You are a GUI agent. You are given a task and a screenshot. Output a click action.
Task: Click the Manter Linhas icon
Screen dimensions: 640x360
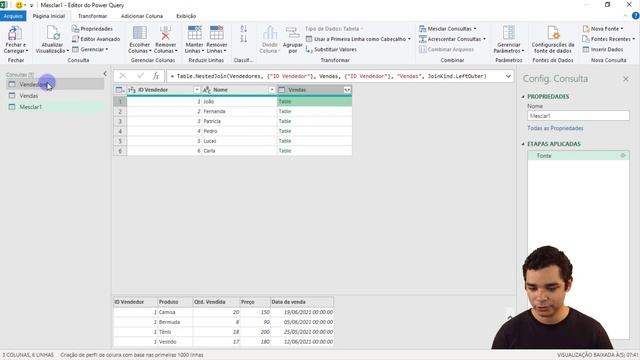click(x=194, y=33)
